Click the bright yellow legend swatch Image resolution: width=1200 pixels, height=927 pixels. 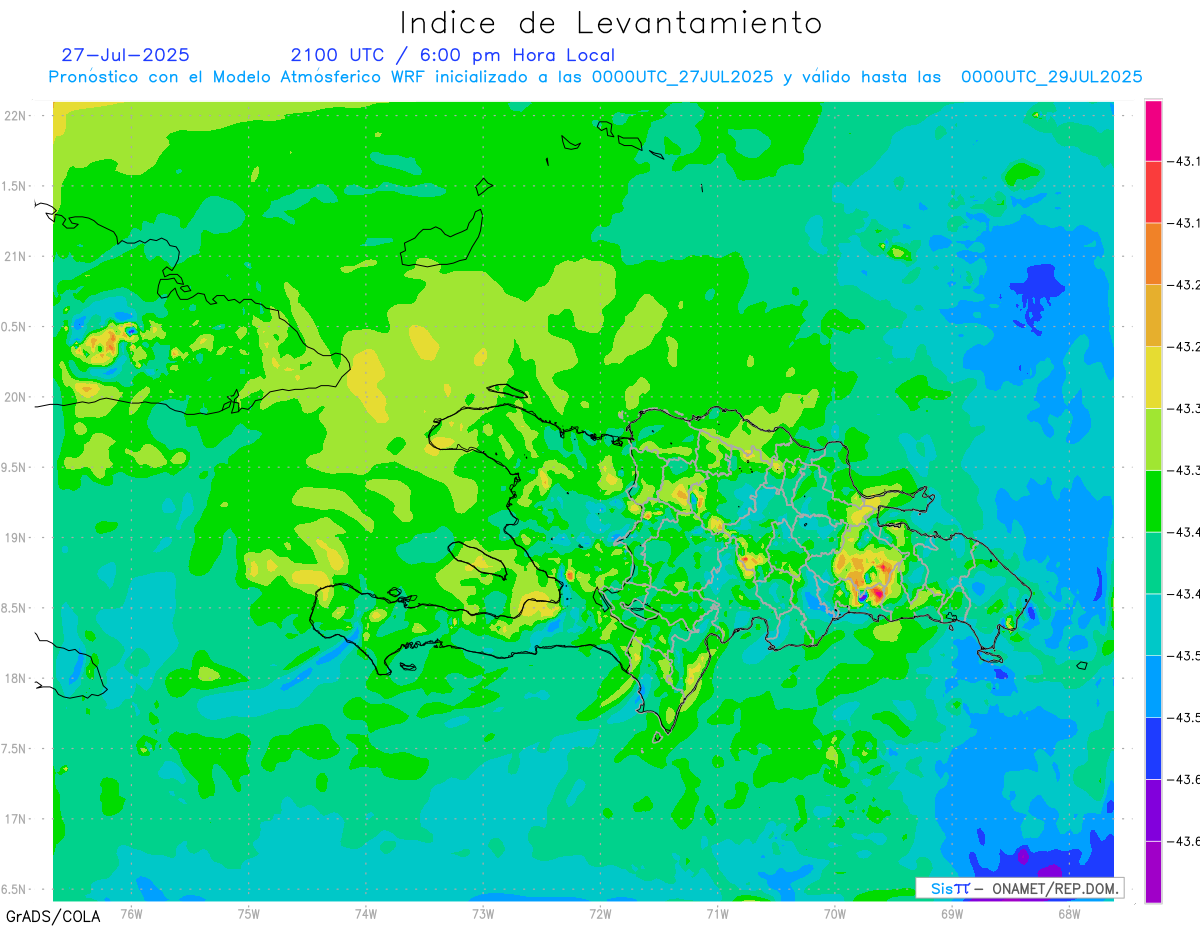click(x=1153, y=377)
